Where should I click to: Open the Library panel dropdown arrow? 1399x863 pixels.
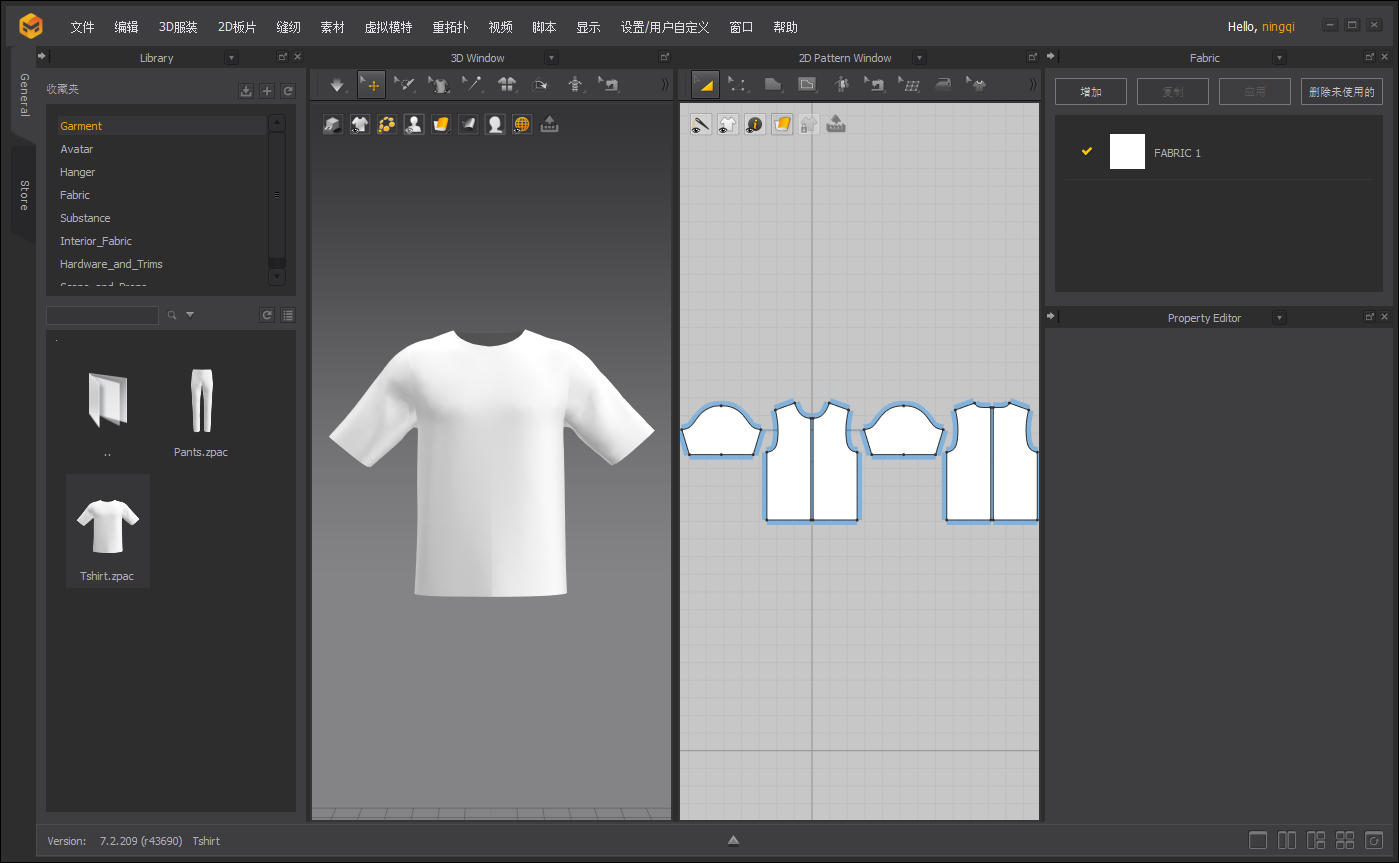pos(232,58)
